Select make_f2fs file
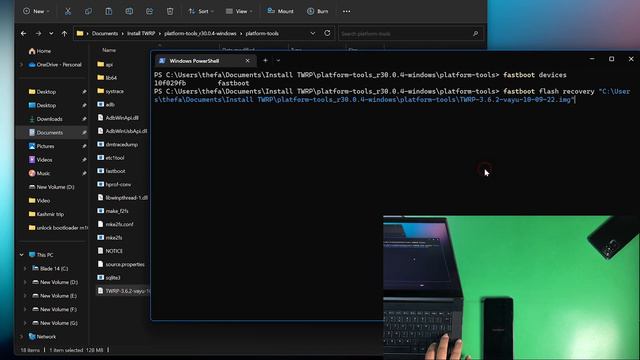Screen dimensions: 640x360 click(117, 211)
